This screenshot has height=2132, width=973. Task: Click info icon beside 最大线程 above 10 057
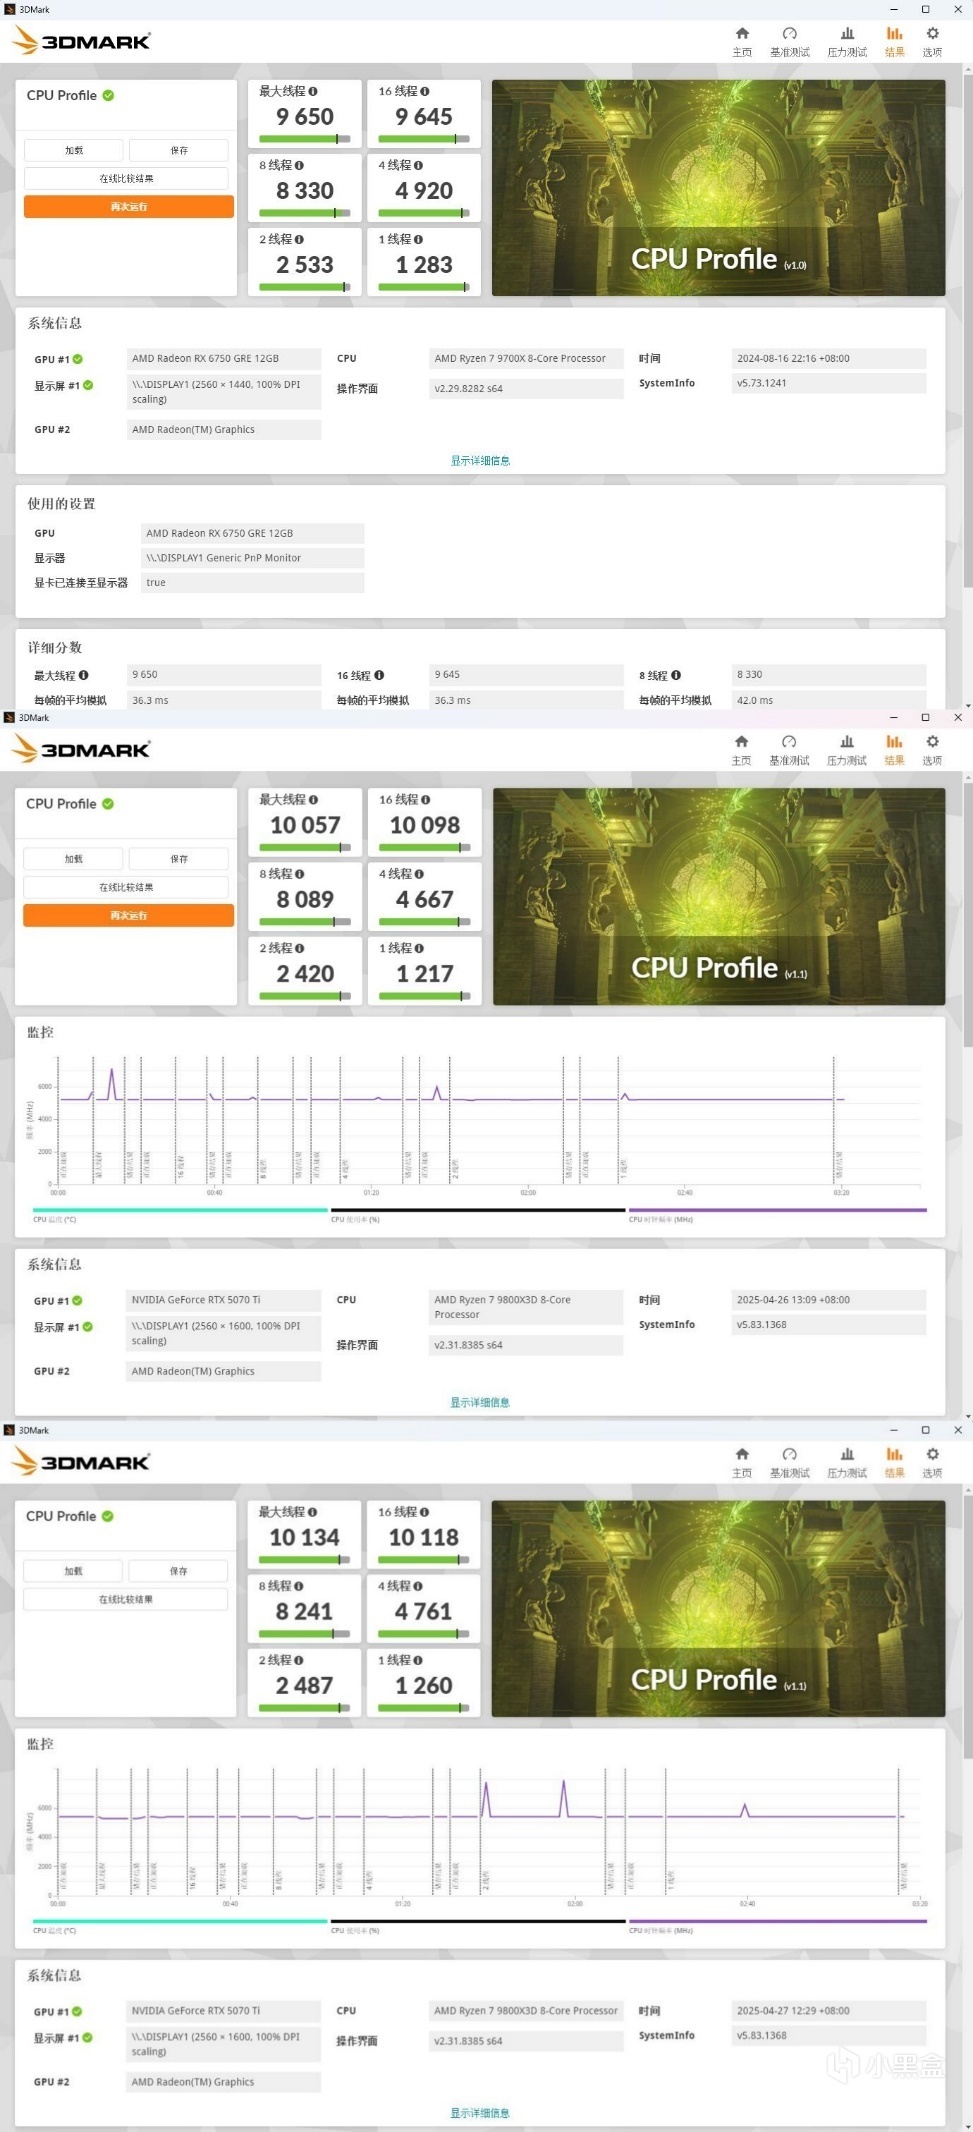pyautogui.click(x=313, y=800)
